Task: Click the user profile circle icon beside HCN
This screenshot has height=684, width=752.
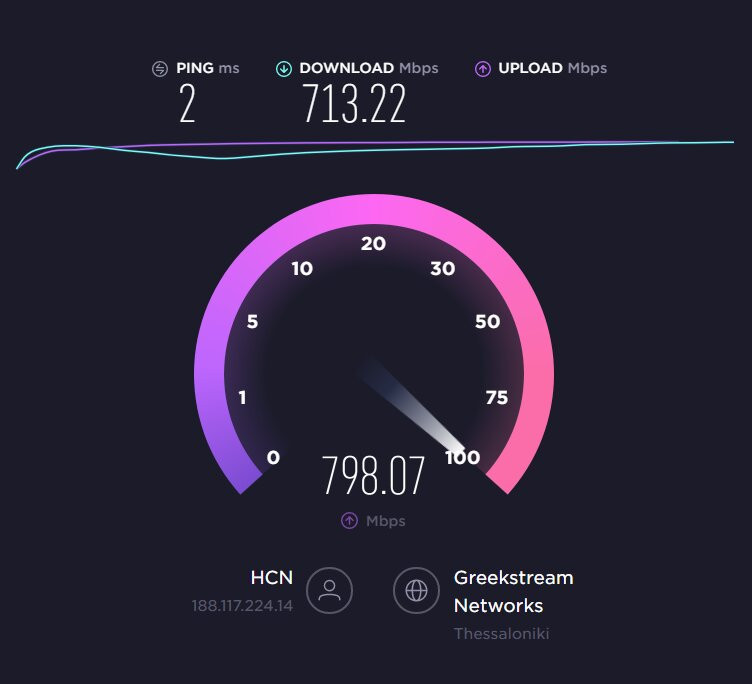Action: pos(329,590)
